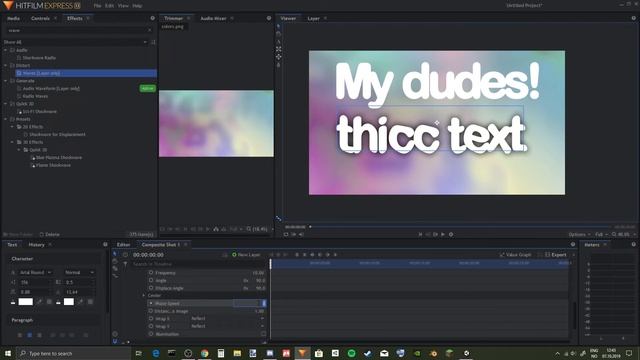
Task: Toggle keyframing for Distance to Image
Action: tap(151, 311)
